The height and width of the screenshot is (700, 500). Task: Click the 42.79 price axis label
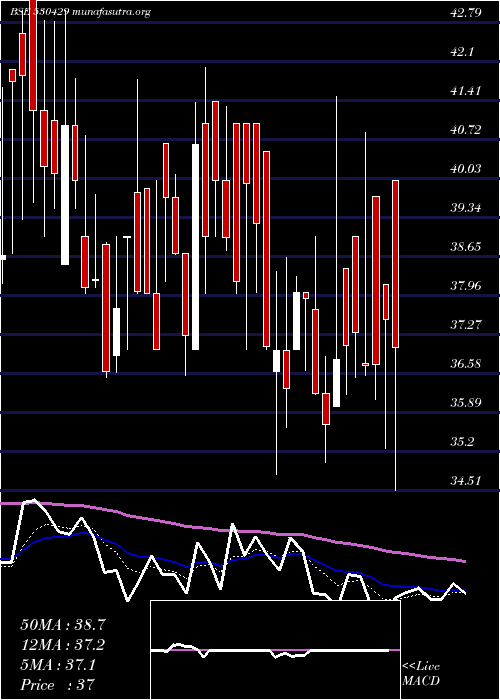click(x=466, y=12)
